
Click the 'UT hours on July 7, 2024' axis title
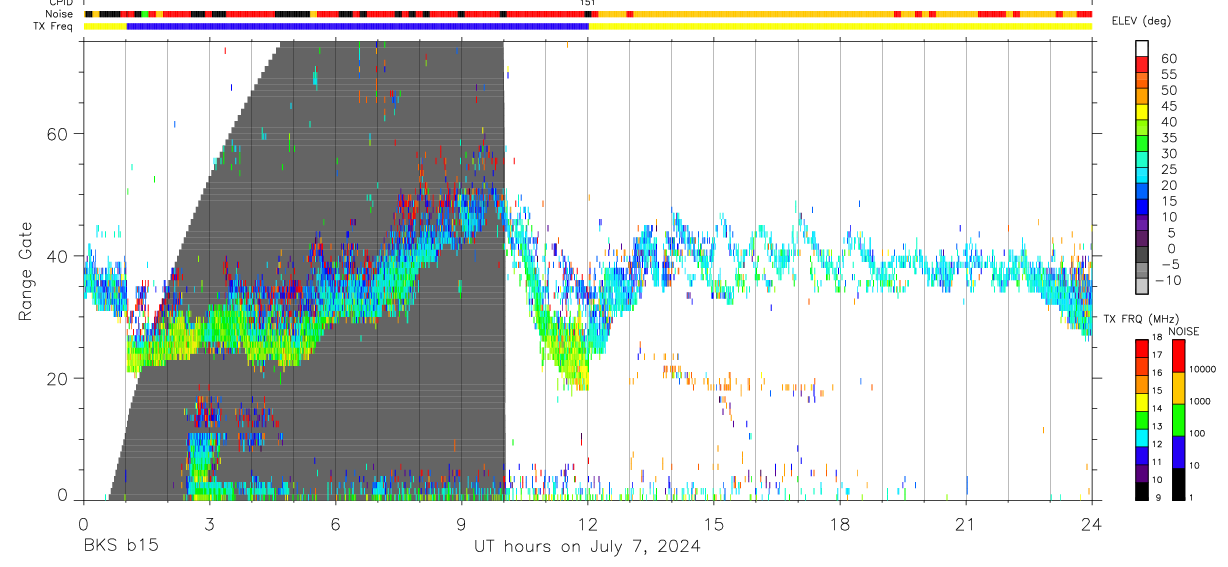coord(587,547)
